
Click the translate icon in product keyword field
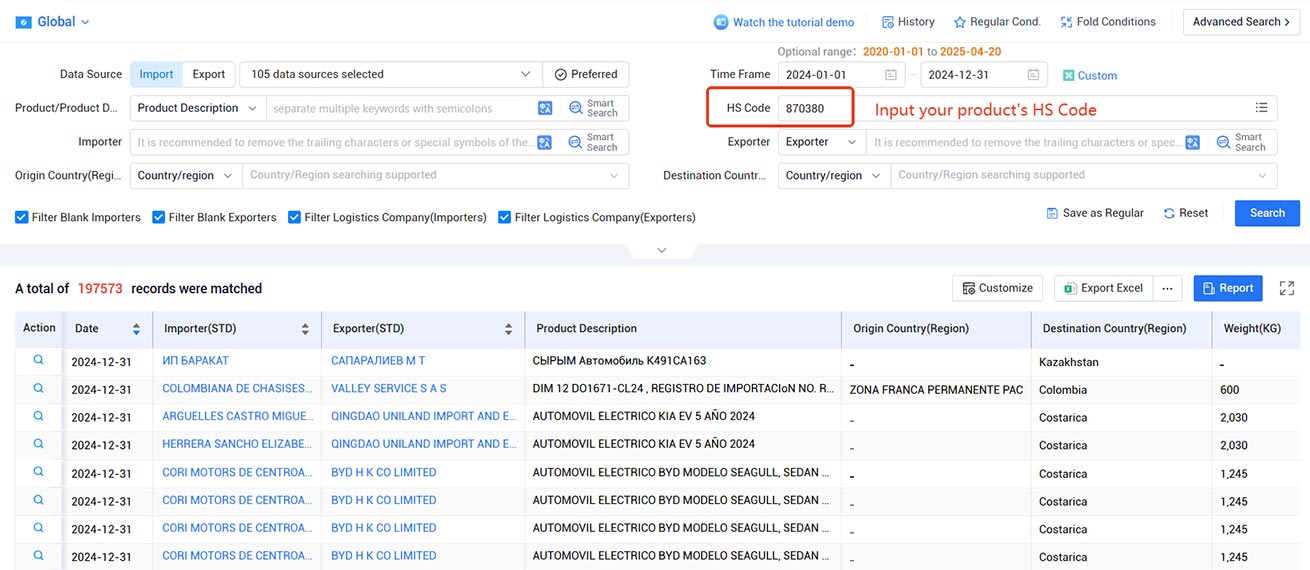click(545, 108)
